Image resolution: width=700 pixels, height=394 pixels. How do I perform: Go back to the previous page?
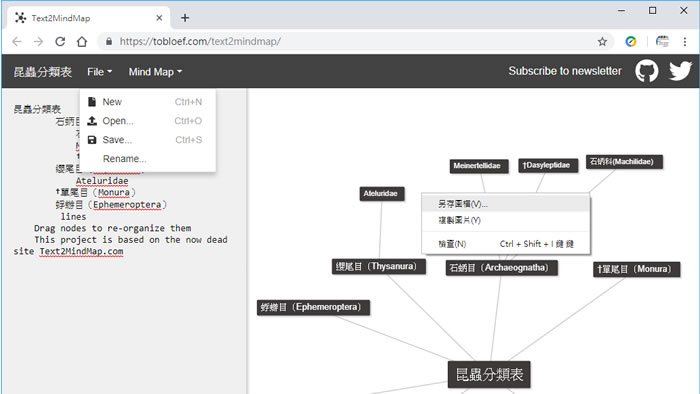click(17, 41)
